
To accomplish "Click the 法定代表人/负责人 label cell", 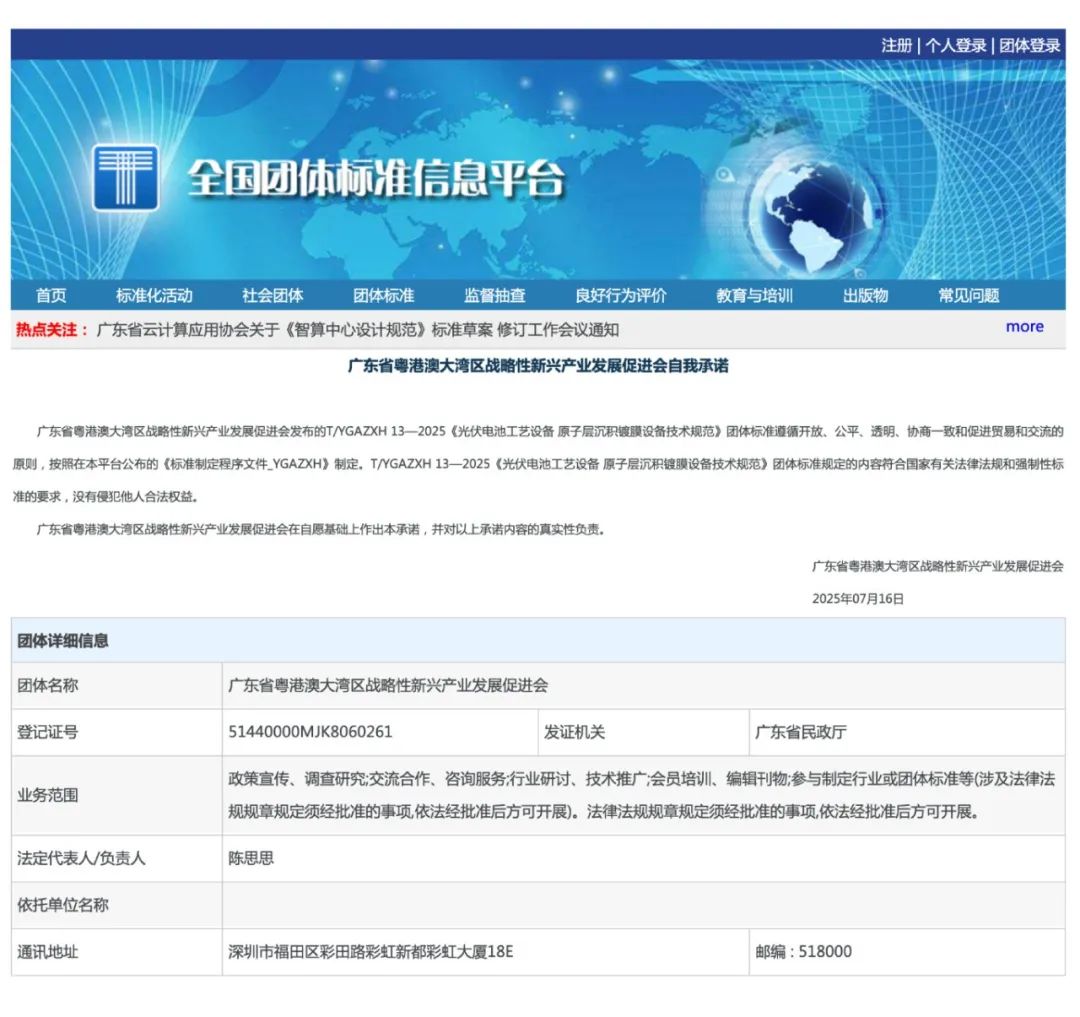I will (116, 859).
